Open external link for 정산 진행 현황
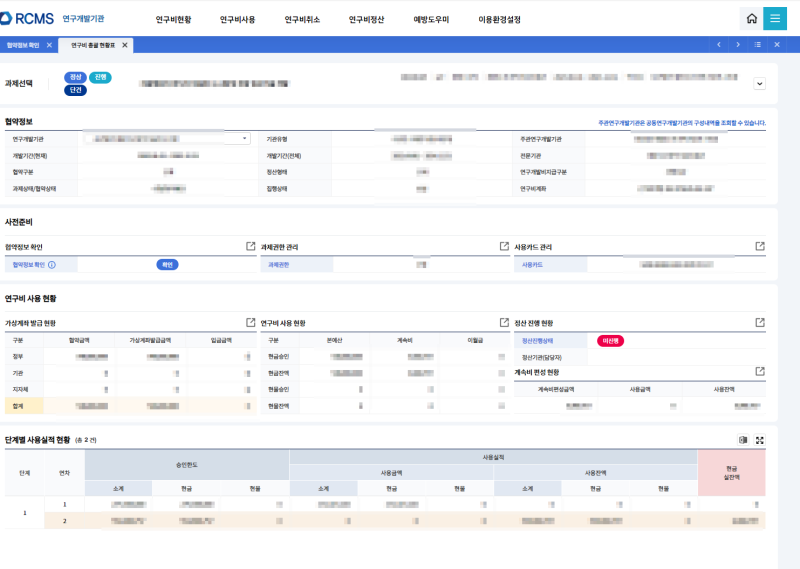The image size is (800, 569). (x=760, y=323)
